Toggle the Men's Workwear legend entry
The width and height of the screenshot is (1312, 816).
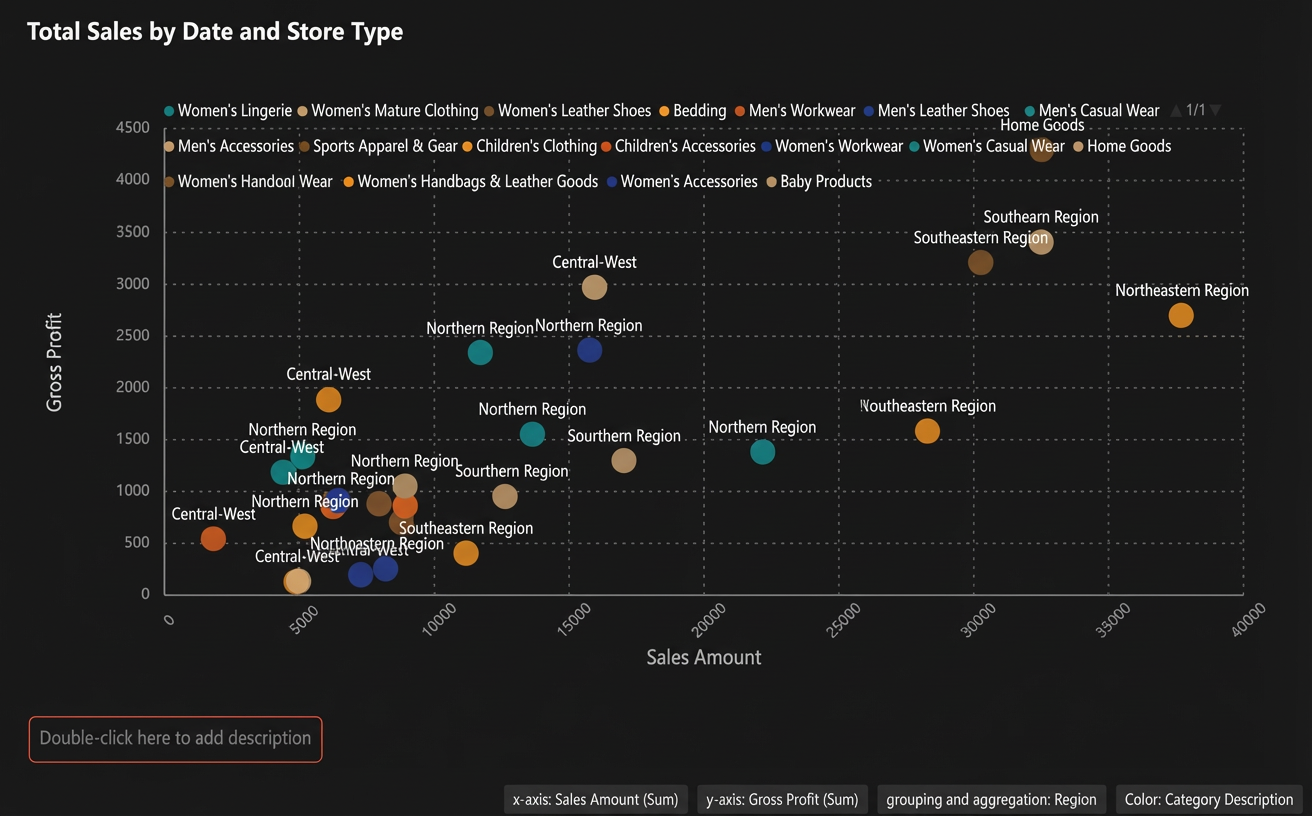(795, 110)
